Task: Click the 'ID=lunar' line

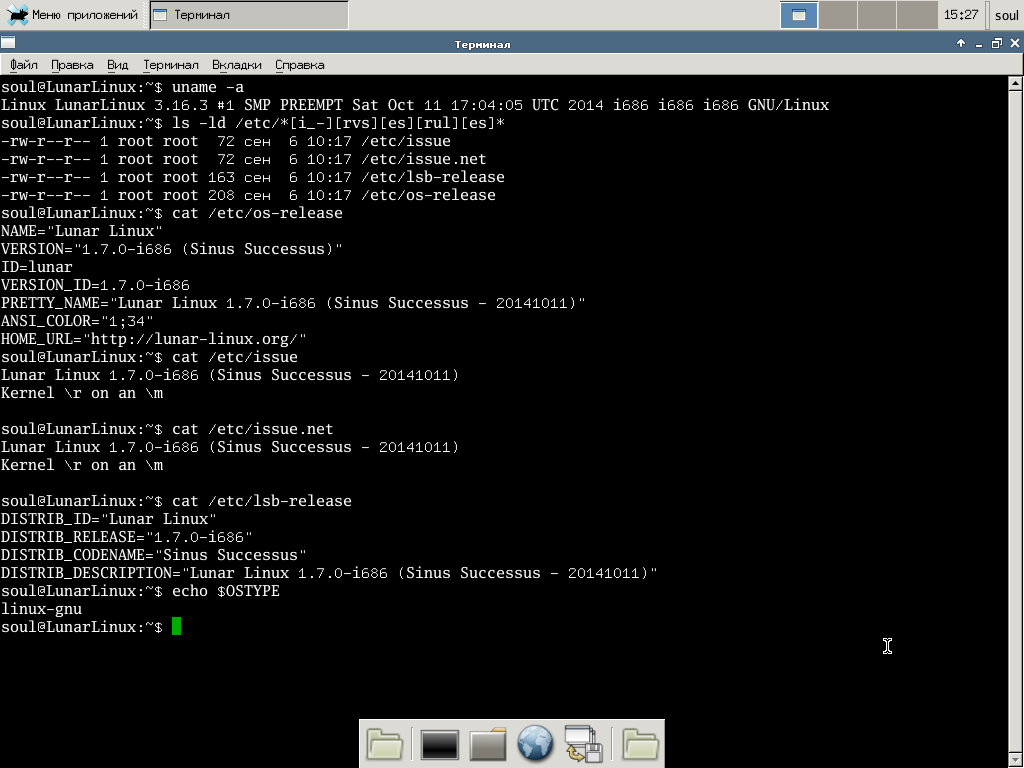Action: (x=37, y=267)
